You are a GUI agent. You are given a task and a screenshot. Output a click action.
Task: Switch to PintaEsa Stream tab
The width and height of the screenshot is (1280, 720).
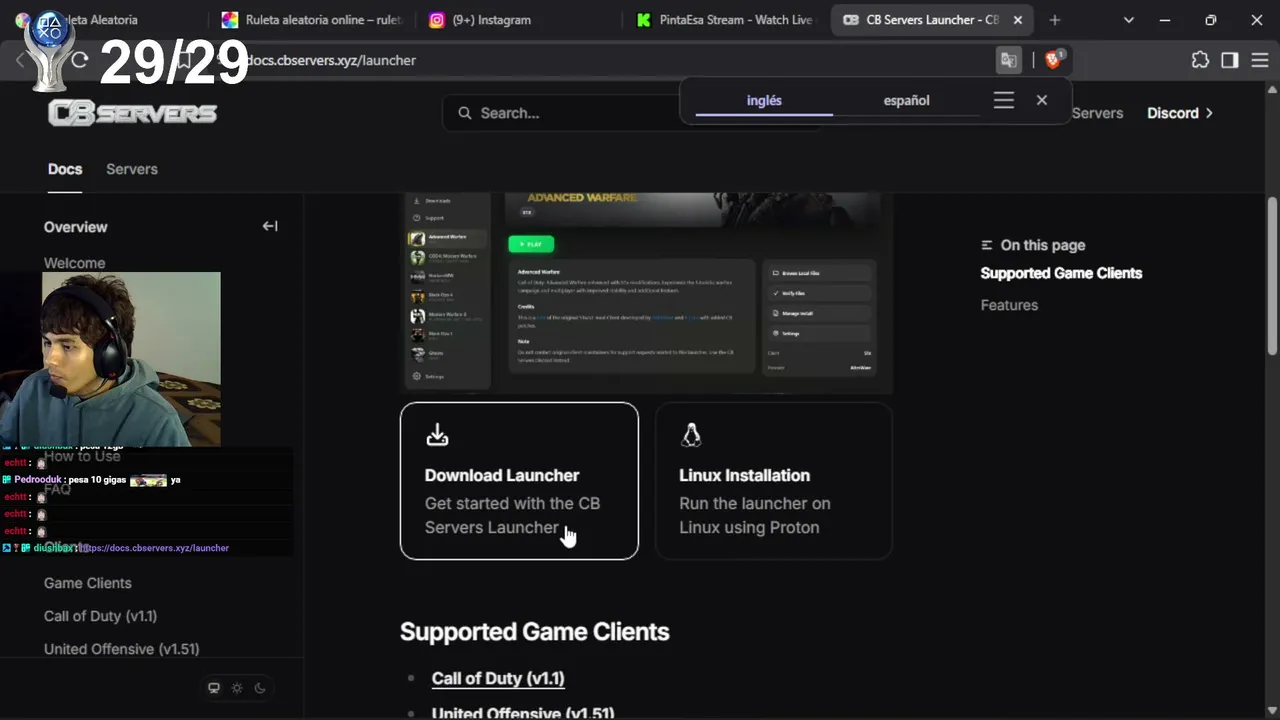tap(725, 20)
